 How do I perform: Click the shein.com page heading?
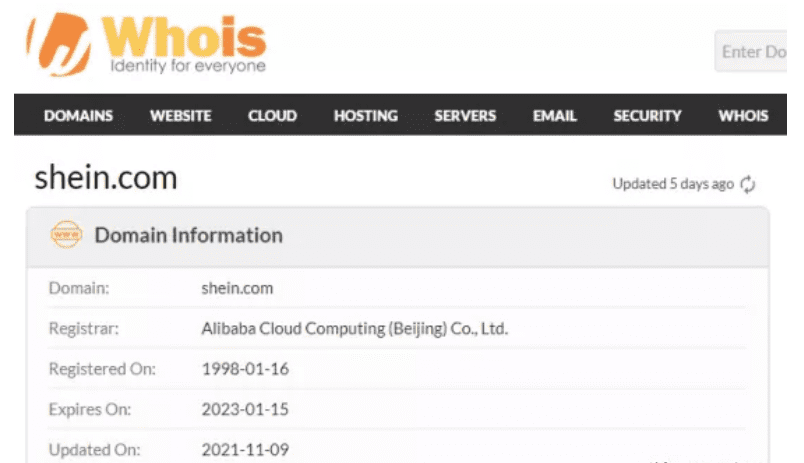point(106,178)
